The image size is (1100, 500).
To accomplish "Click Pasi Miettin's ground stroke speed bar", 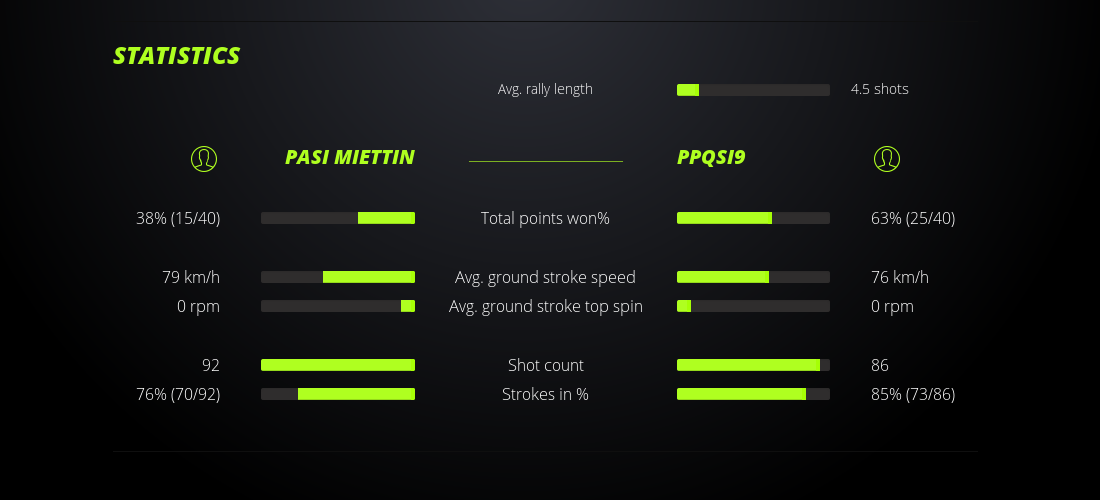I will (338, 277).
